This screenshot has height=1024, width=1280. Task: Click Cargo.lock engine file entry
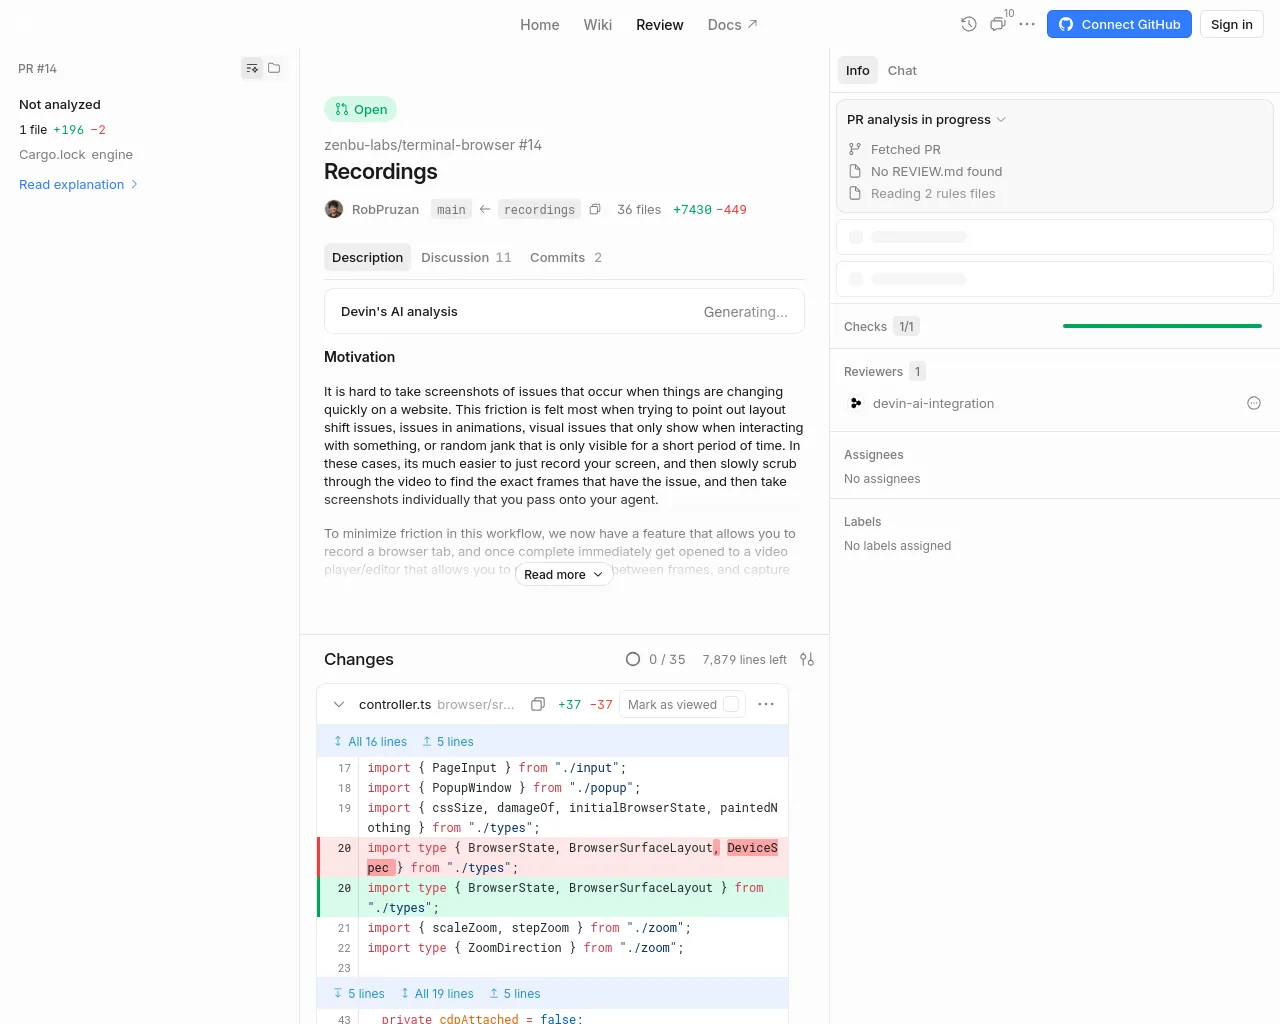coord(76,154)
